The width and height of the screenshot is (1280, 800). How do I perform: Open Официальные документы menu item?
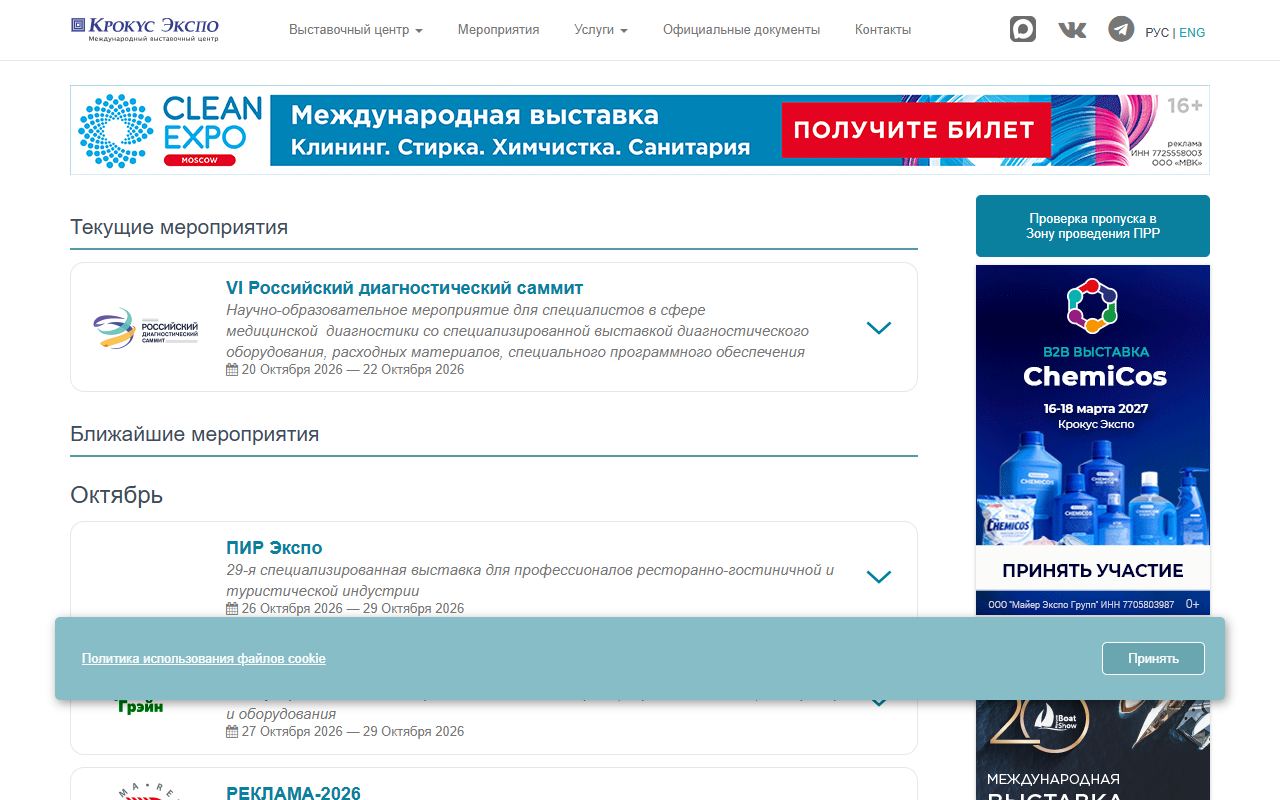coord(741,30)
